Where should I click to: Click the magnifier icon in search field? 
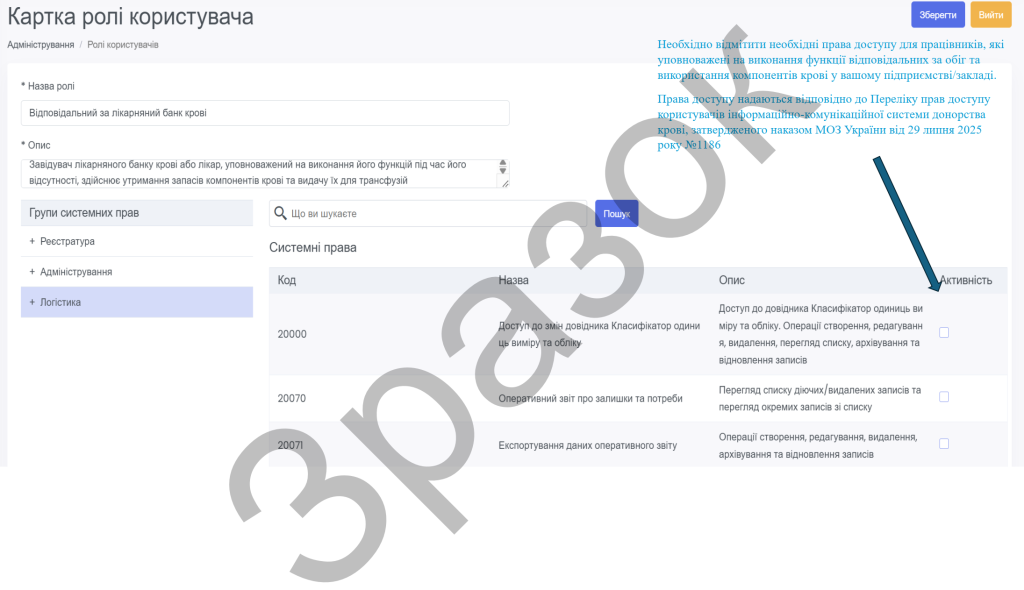coord(280,214)
